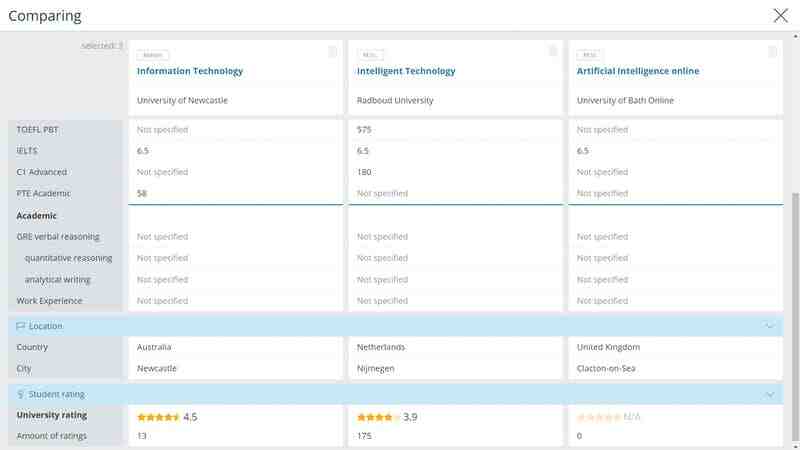Remove Intelligent Technology via its trash icon

pyautogui.click(x=553, y=51)
